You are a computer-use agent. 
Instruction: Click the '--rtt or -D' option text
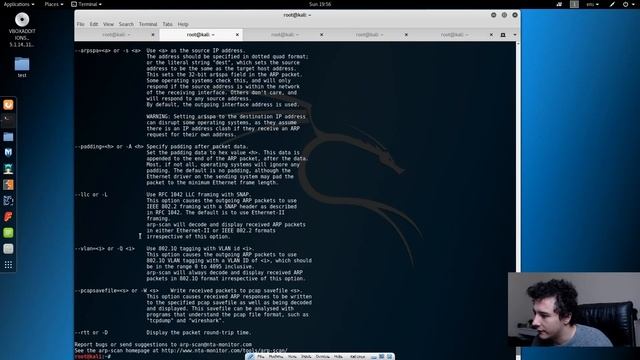(91, 333)
